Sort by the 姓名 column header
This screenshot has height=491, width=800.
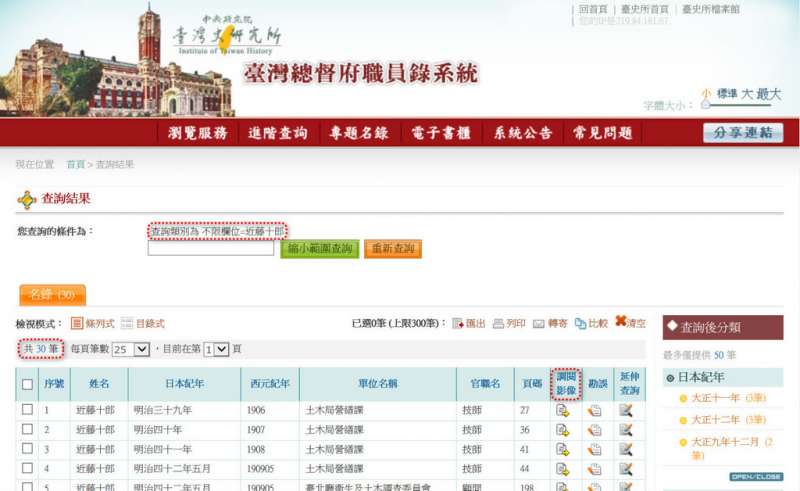(x=99, y=384)
